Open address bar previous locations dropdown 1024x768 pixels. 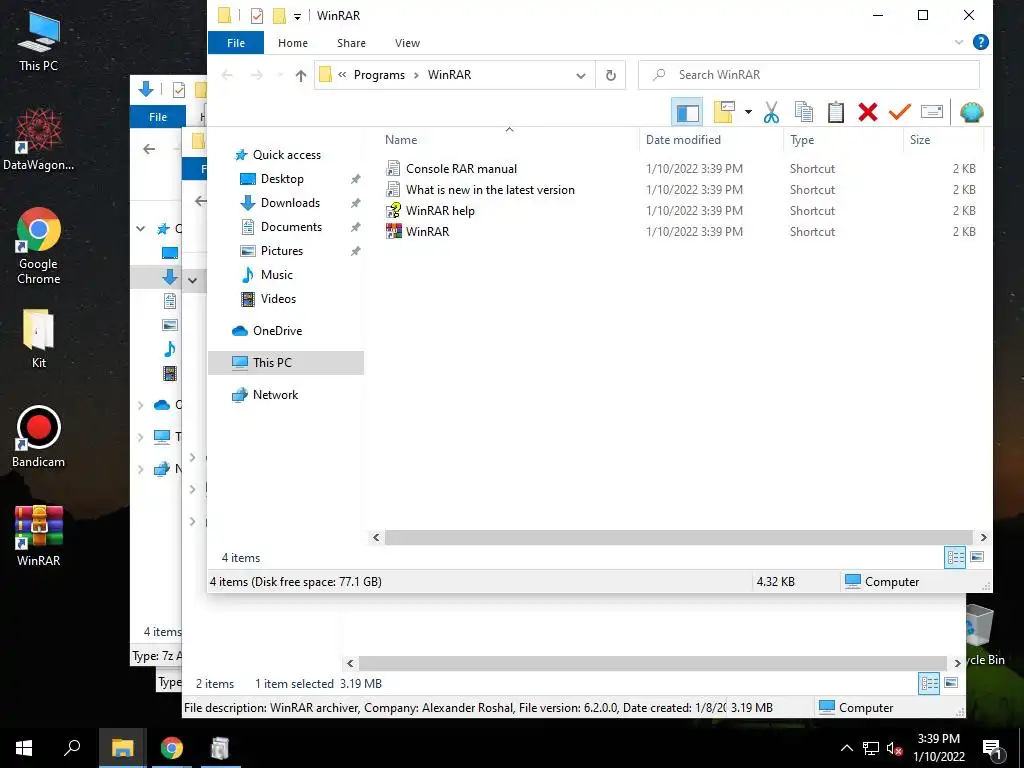pyautogui.click(x=581, y=75)
